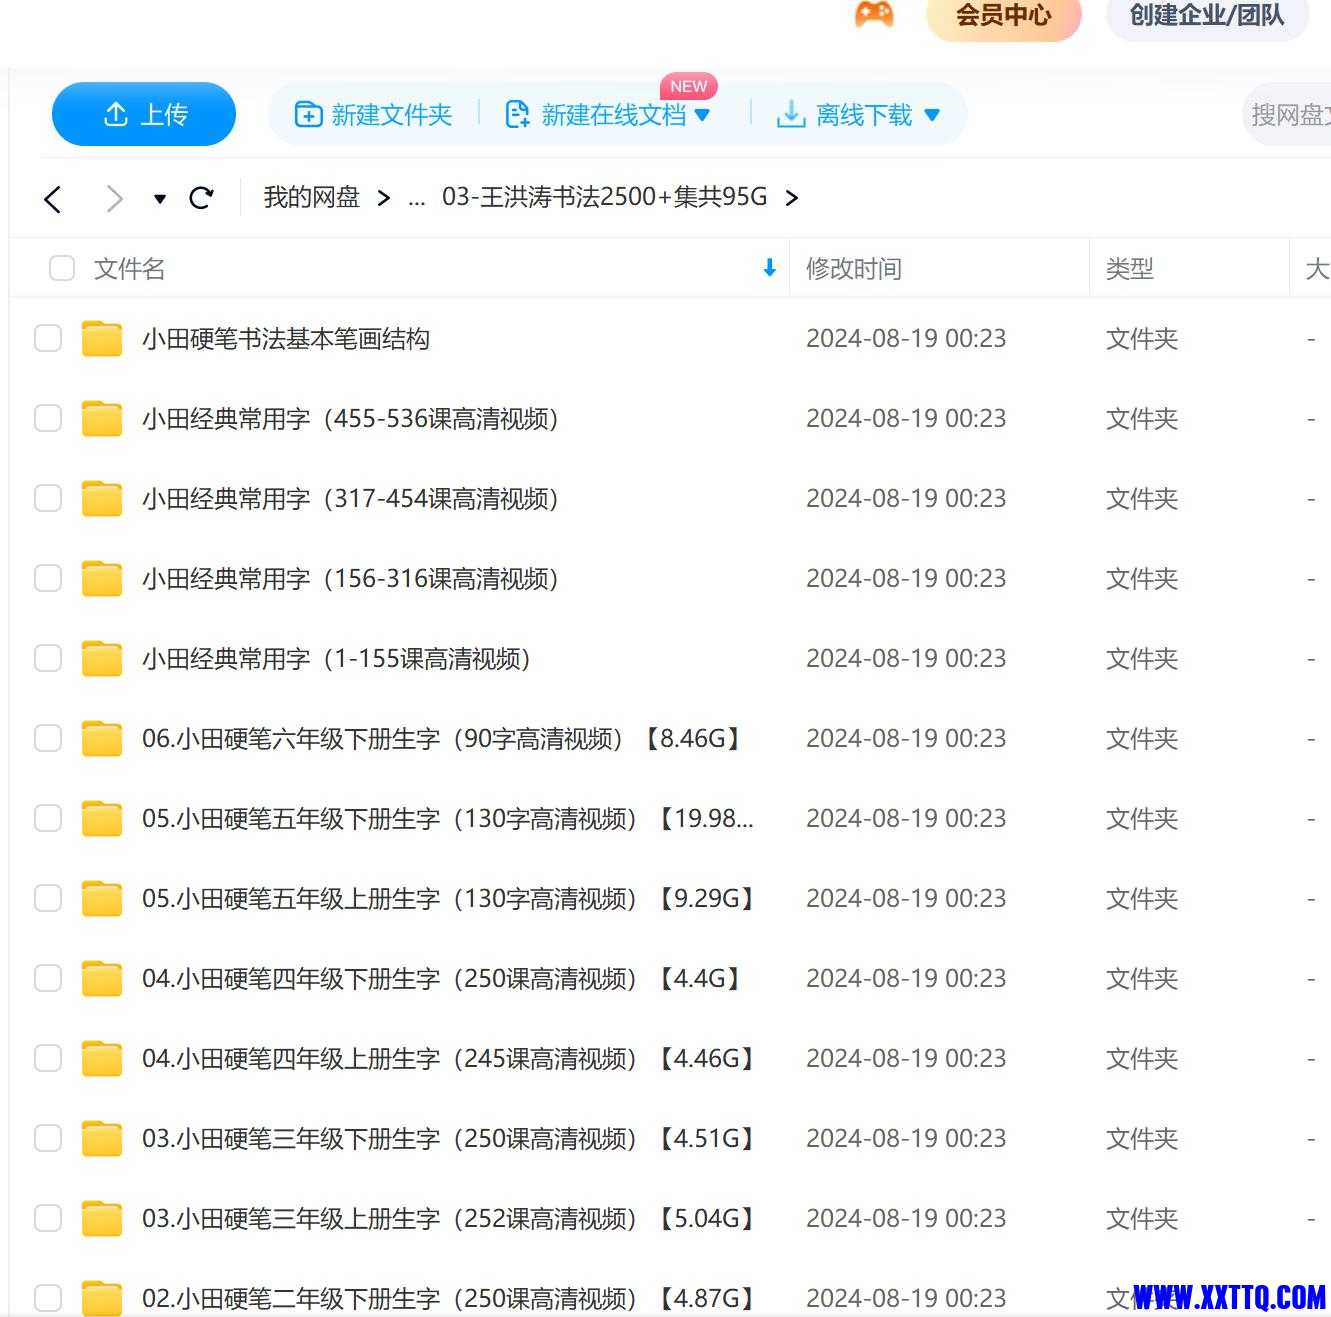Click folder icon of 156-316课高清视频

[102, 579]
